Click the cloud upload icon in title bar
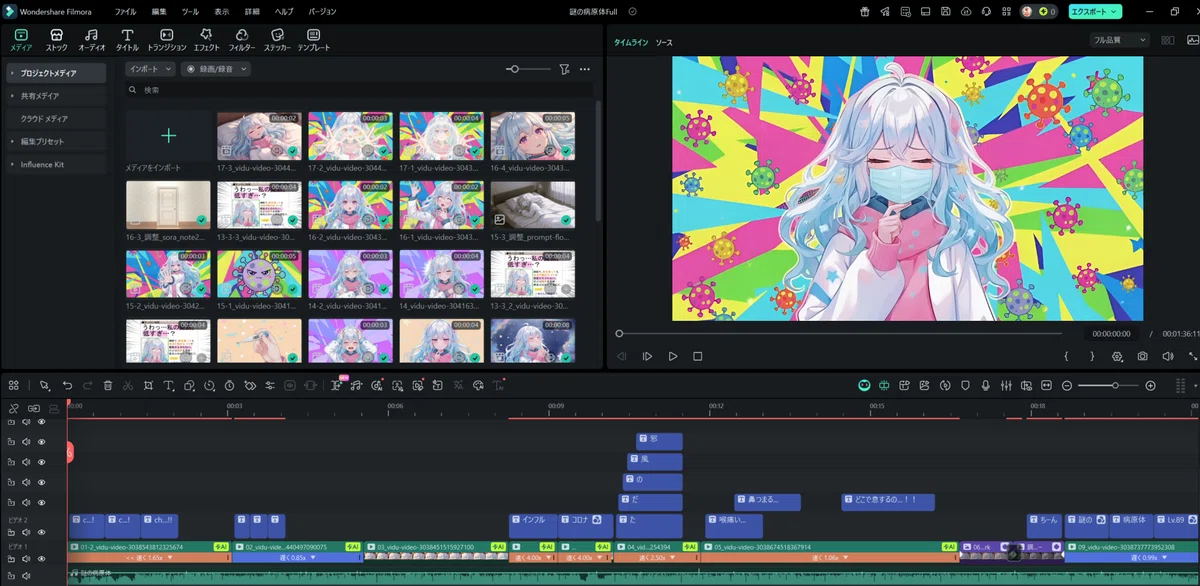The width and height of the screenshot is (1200, 586). pyautogui.click(x=966, y=11)
